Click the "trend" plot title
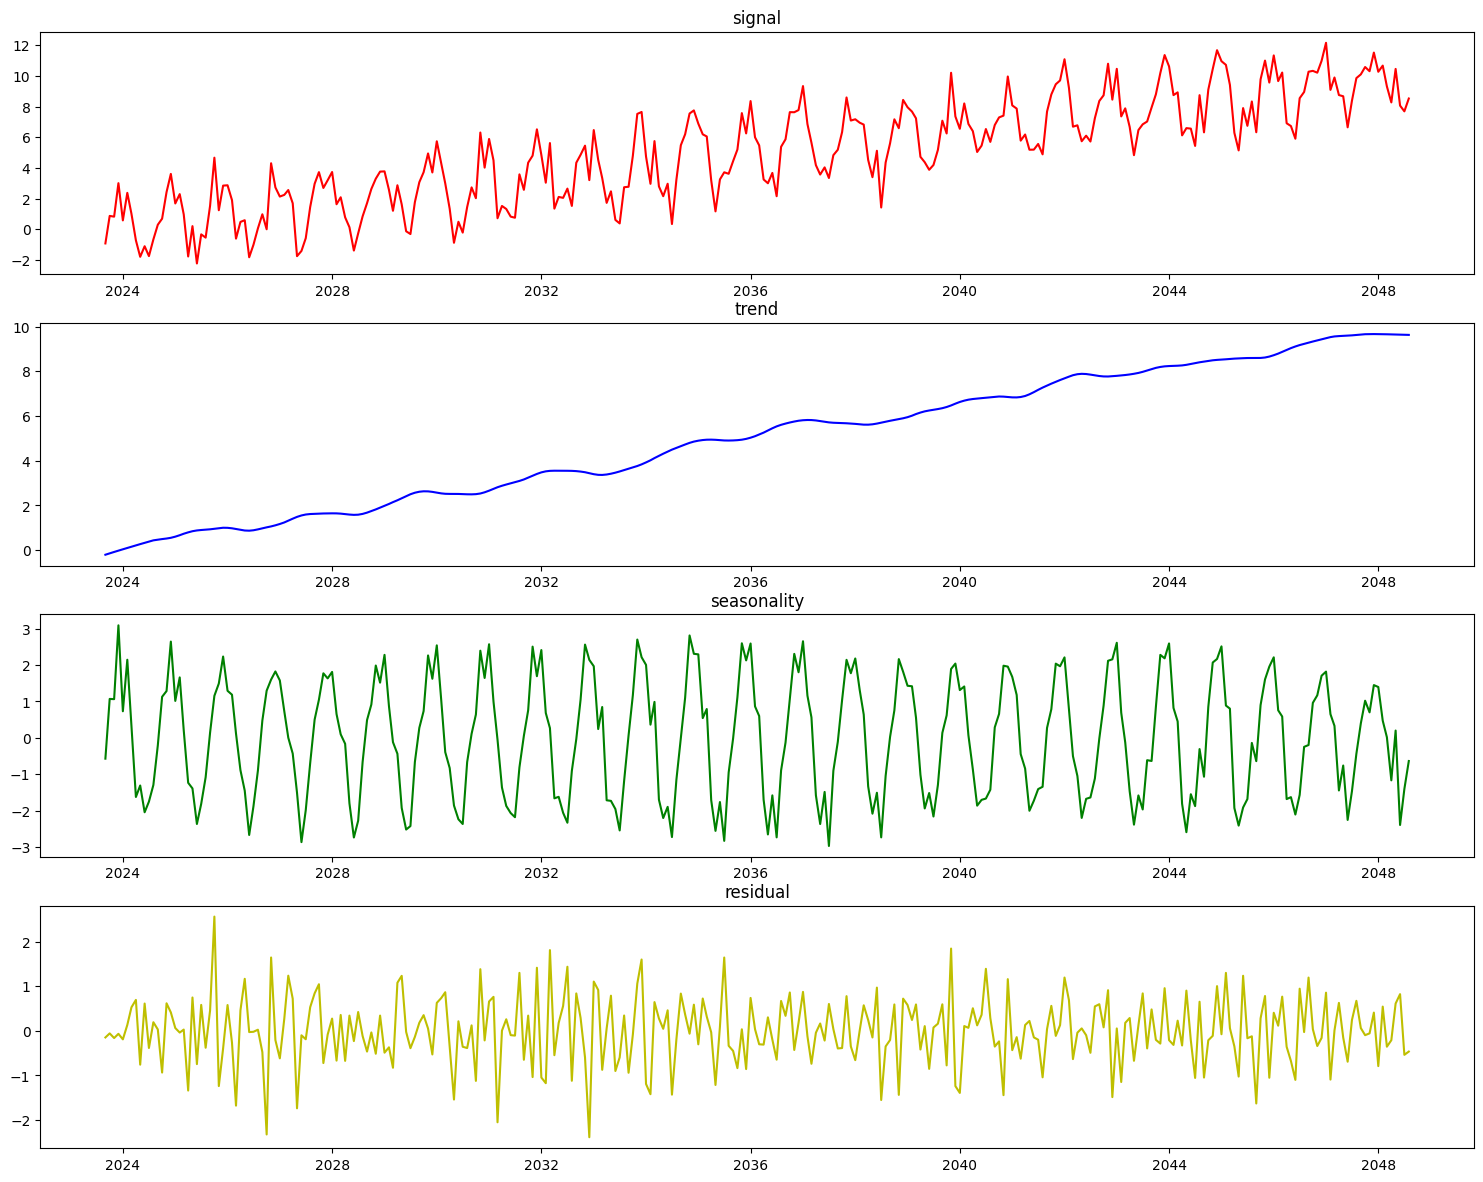1483x1182 pixels. (x=756, y=309)
